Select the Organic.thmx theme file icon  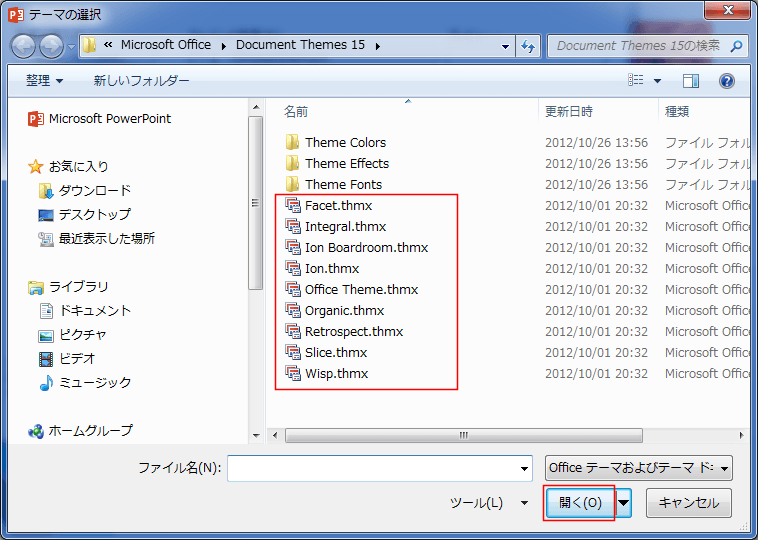pos(293,310)
